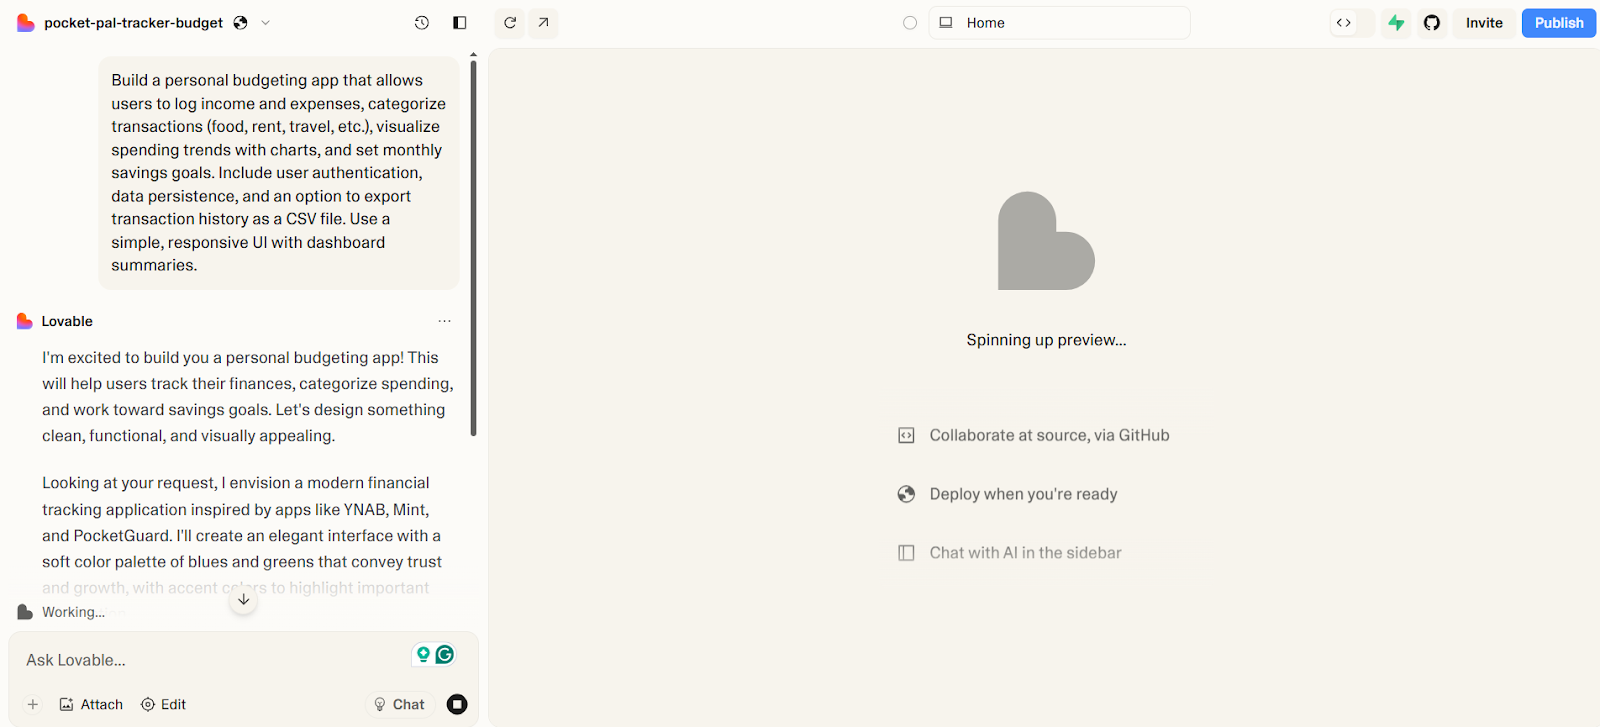Open the green lightning bolt integration

point(1396,23)
